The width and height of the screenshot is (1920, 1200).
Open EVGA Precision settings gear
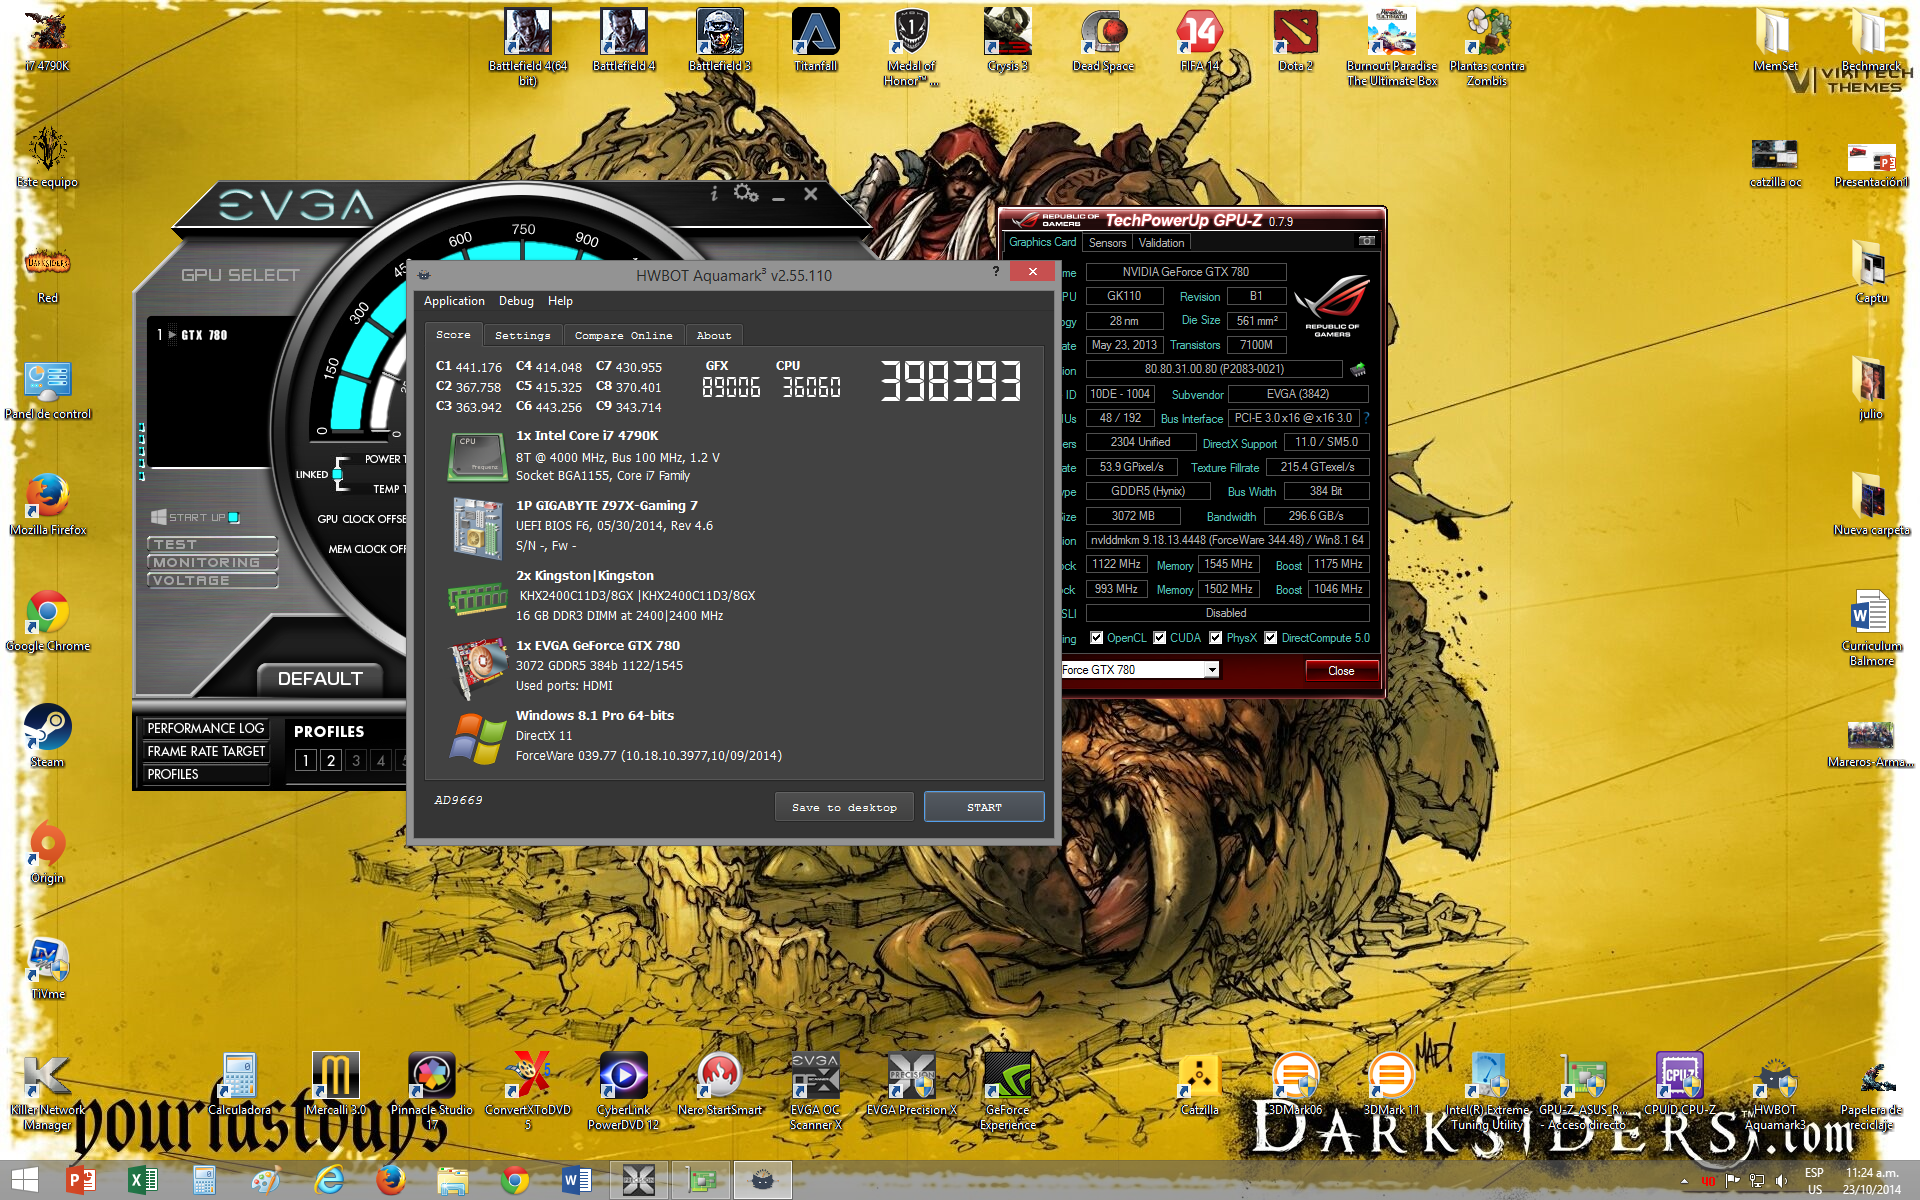click(x=746, y=193)
